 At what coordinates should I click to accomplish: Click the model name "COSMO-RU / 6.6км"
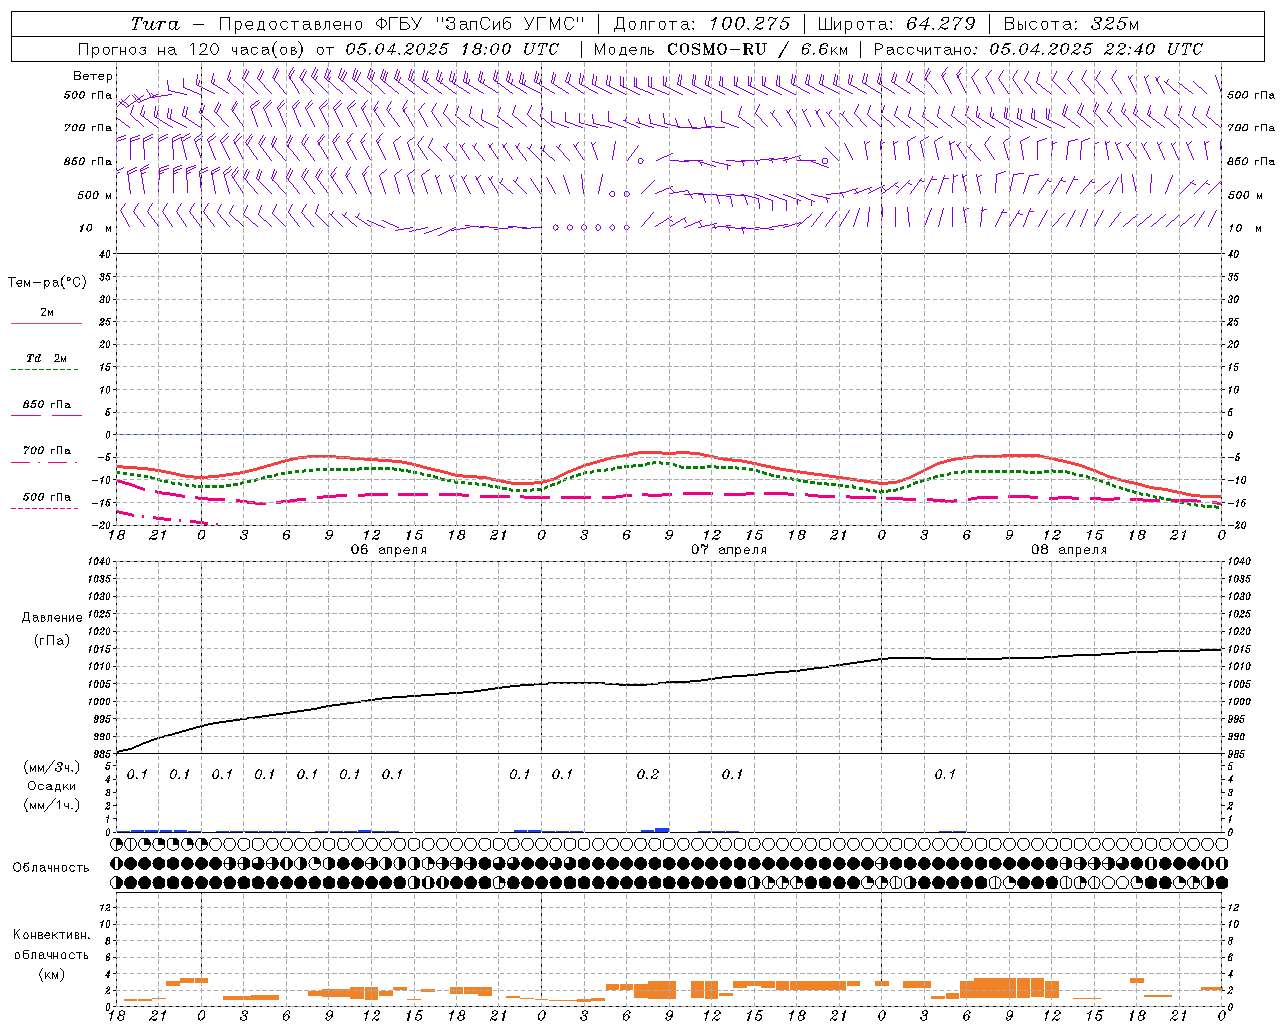pyautogui.click(x=757, y=49)
